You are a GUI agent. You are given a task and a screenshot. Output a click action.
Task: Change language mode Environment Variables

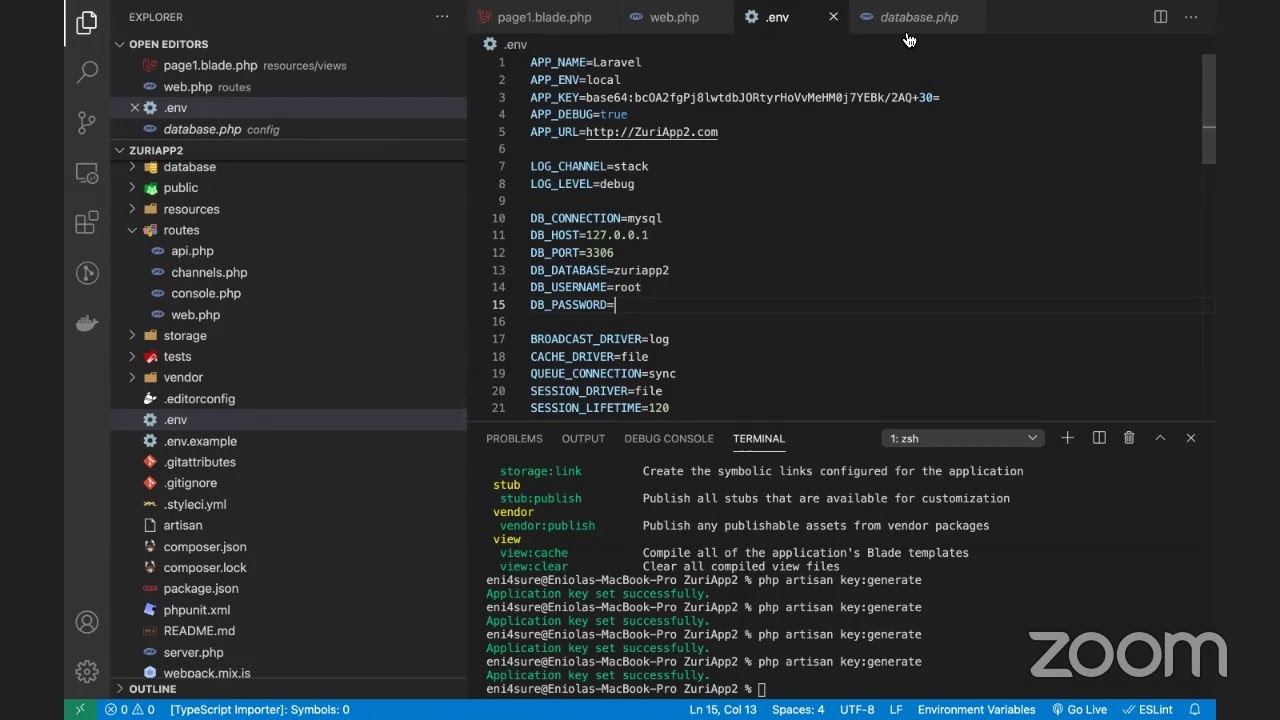[976, 710]
